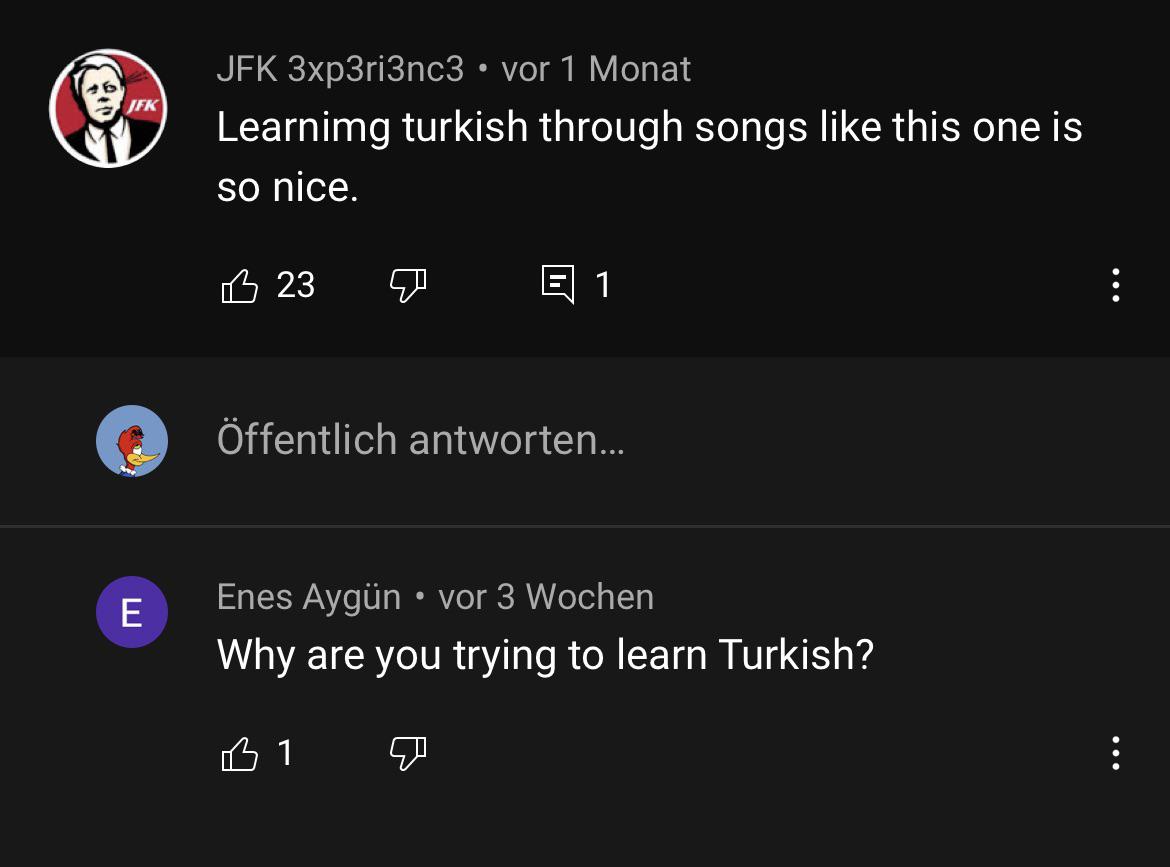The height and width of the screenshot is (867, 1170).
Task: Click the JFK profile avatar
Action: coord(108,108)
